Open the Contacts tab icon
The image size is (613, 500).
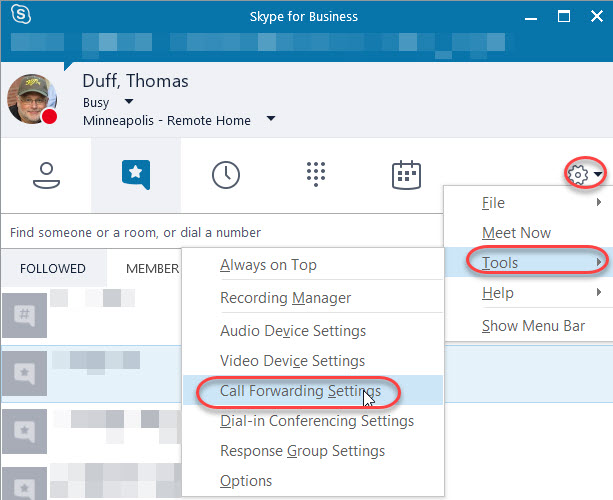pos(46,175)
